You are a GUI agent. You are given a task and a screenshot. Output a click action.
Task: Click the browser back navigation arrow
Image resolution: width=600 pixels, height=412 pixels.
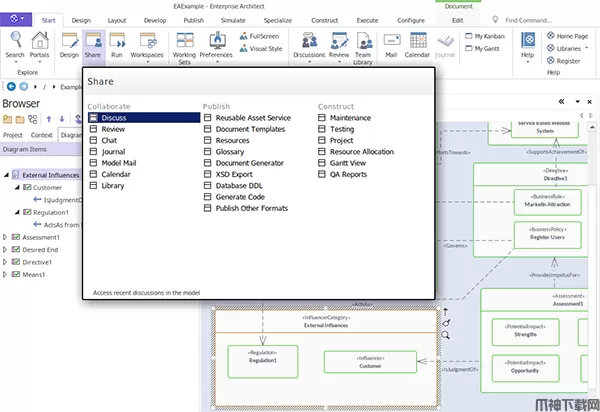(10, 87)
